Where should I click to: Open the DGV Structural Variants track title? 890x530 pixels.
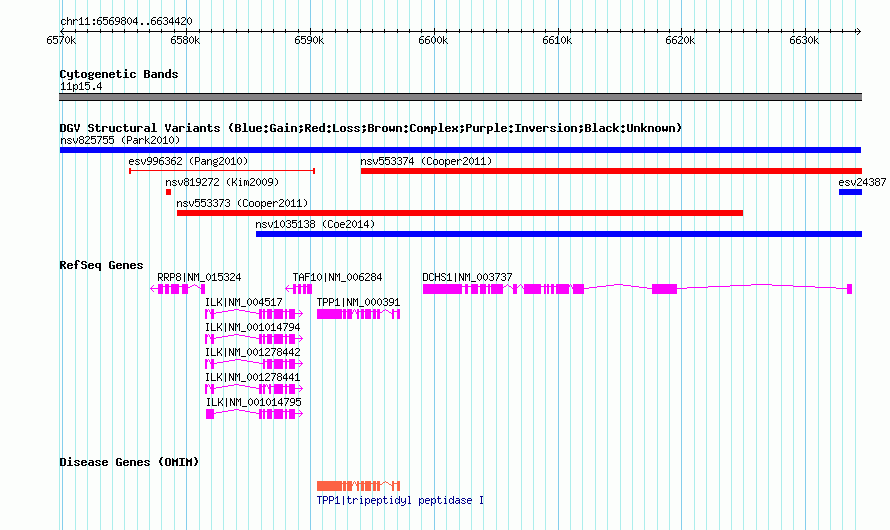point(370,128)
